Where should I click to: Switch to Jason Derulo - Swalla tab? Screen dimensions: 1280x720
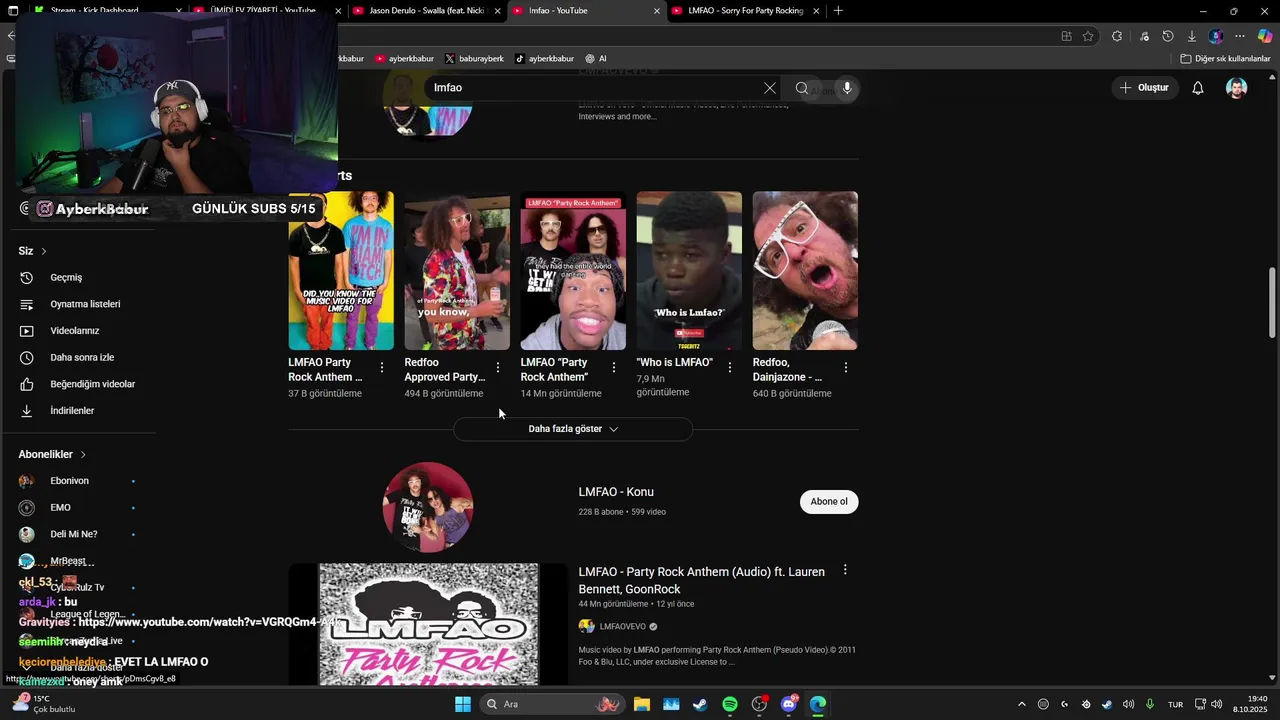click(x=425, y=11)
